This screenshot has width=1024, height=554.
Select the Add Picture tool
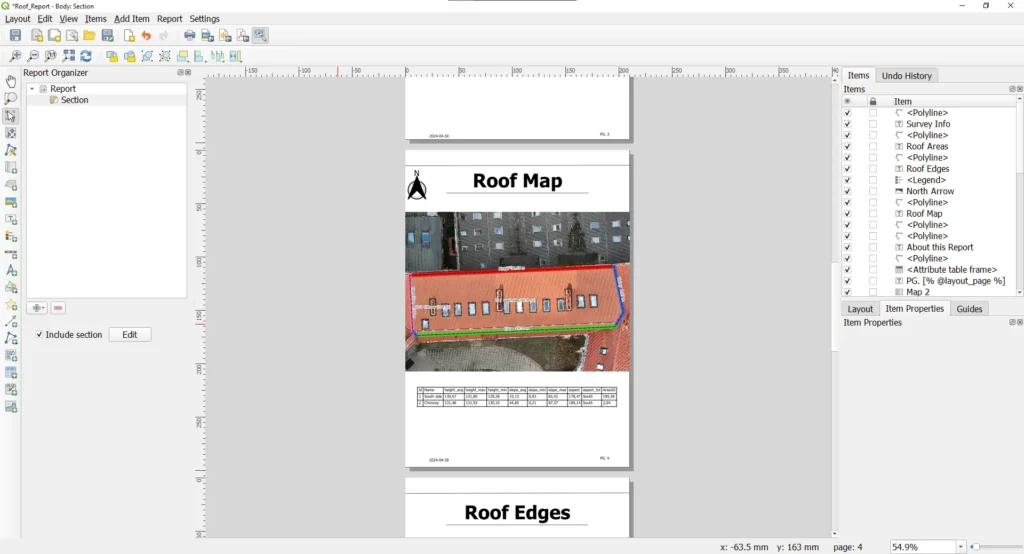(10, 202)
